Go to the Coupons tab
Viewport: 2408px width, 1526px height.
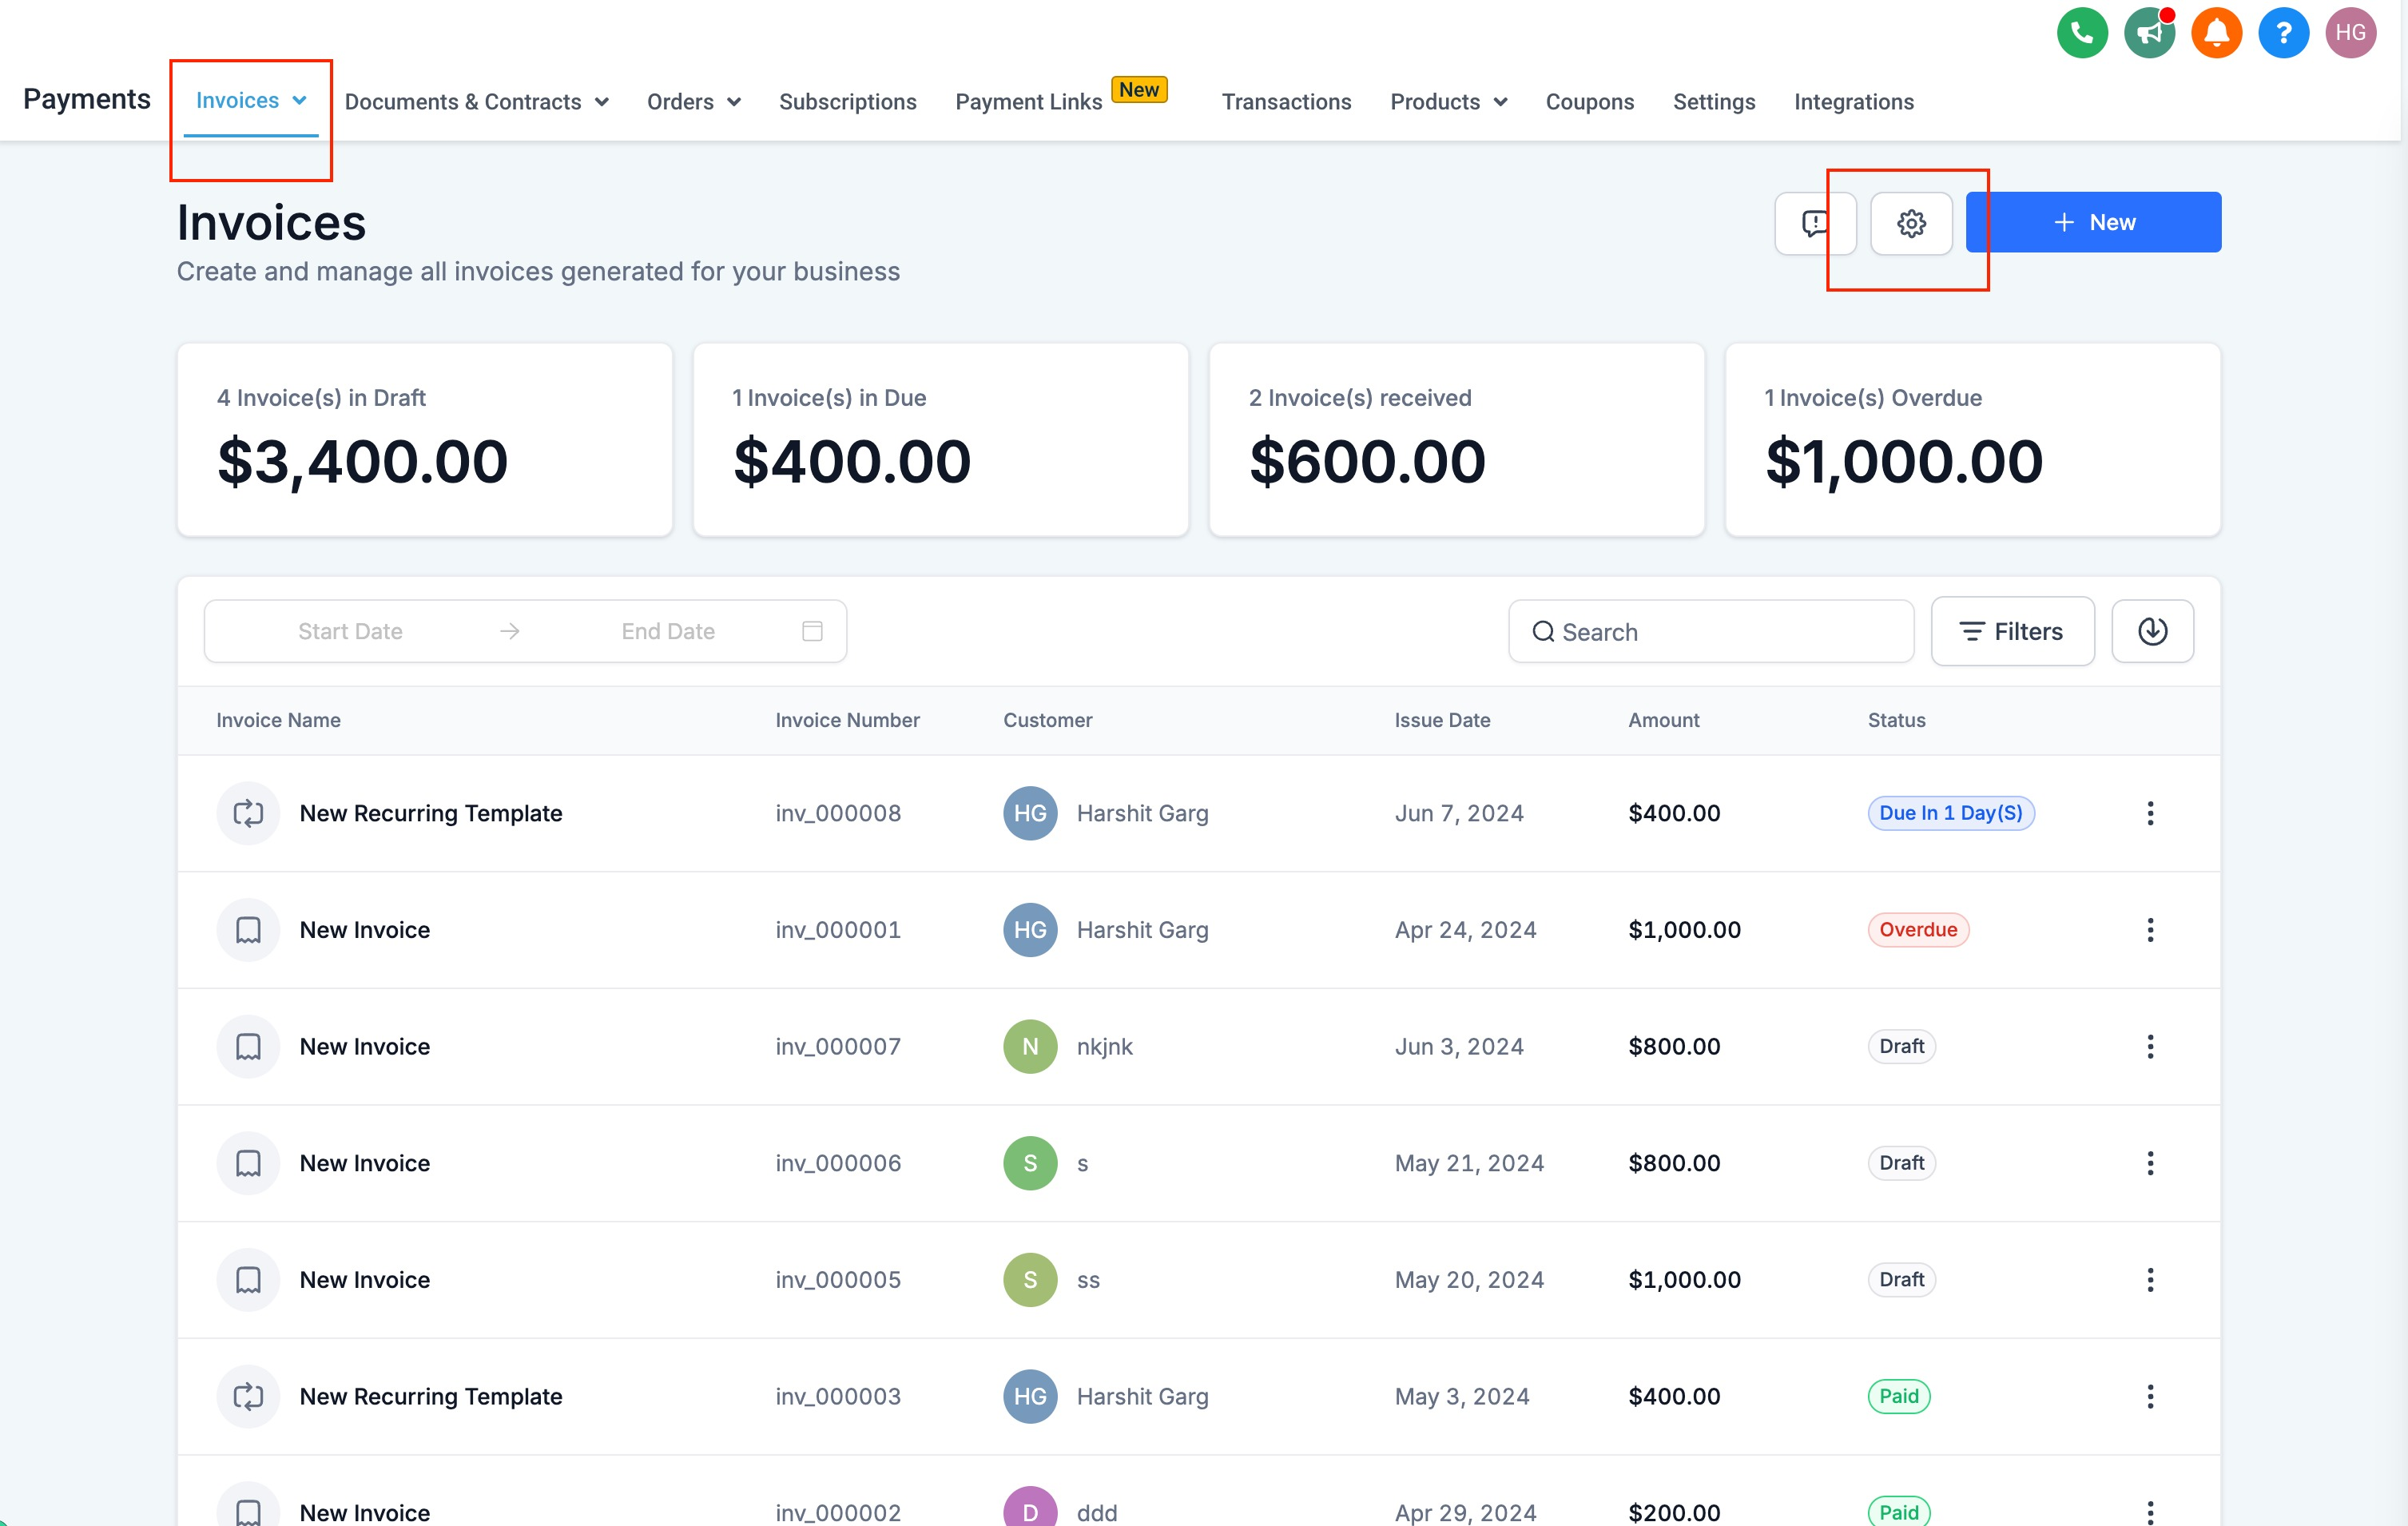pos(1588,102)
